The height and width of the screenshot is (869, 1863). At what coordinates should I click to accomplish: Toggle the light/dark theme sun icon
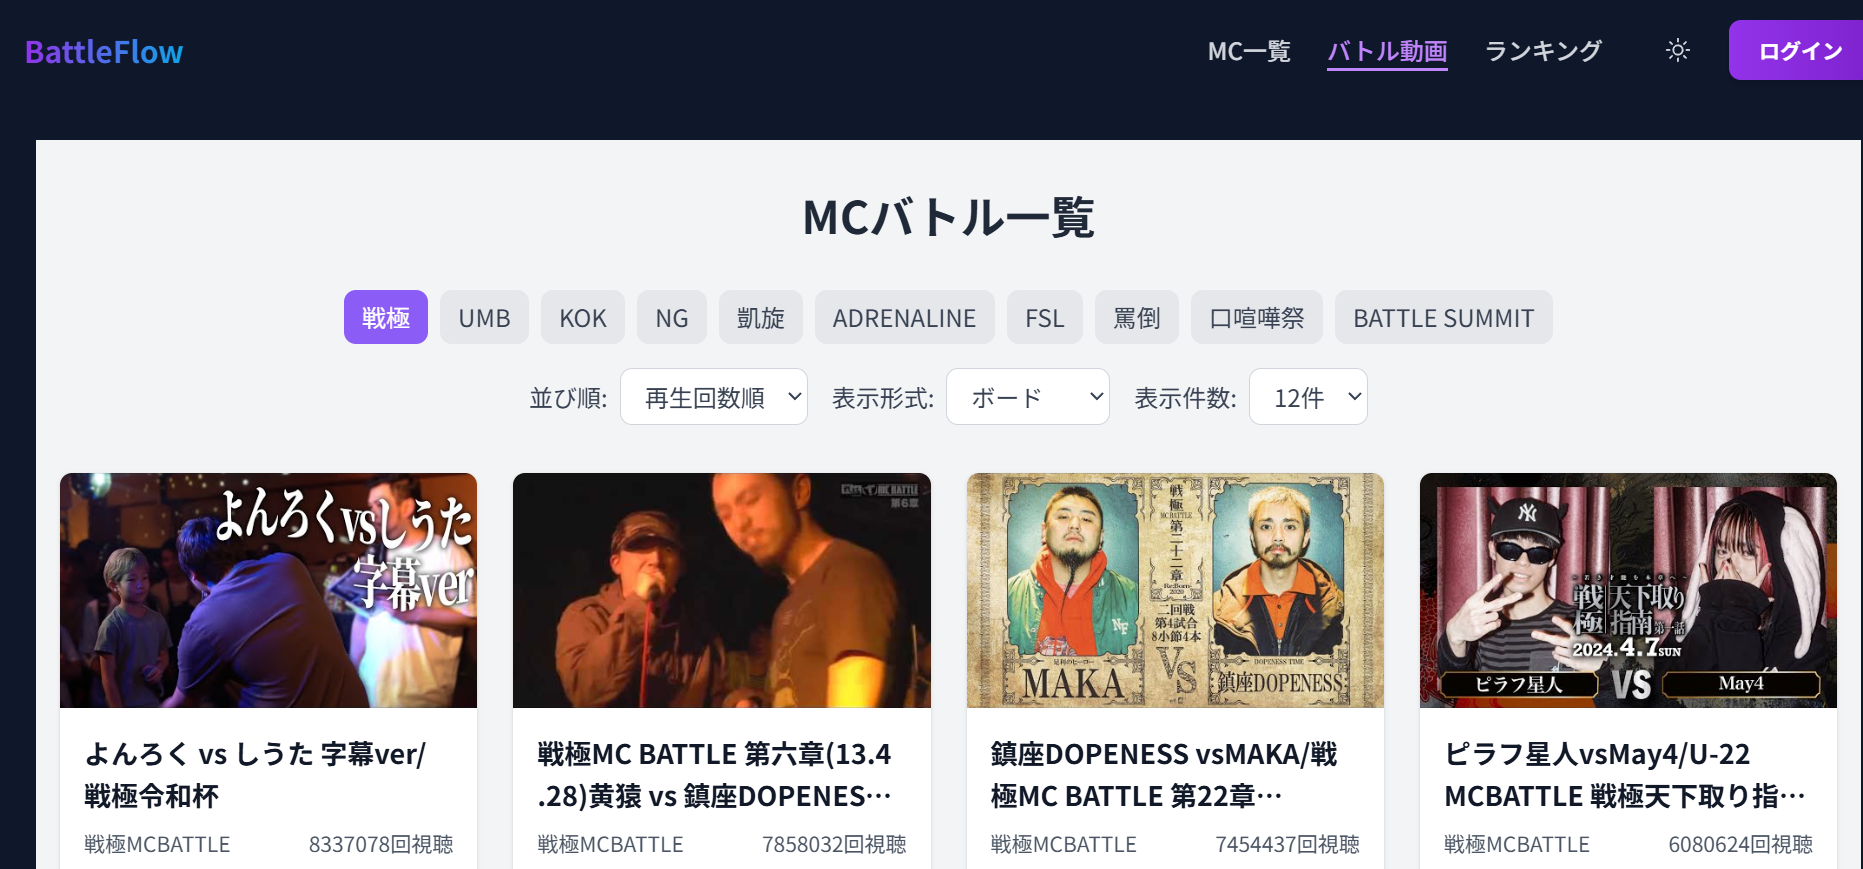1677,50
